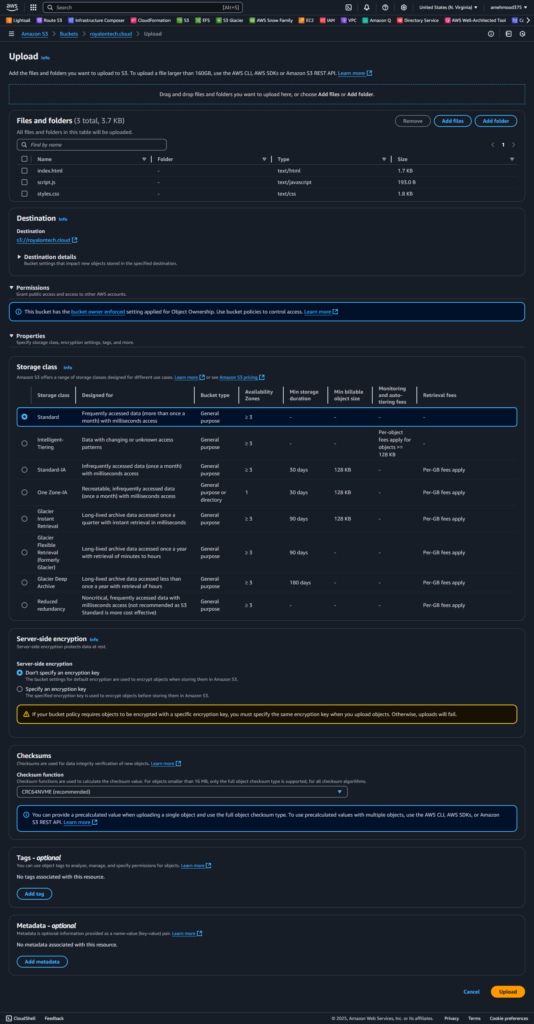
Task: Open the help question mark icon
Action: point(385,7)
